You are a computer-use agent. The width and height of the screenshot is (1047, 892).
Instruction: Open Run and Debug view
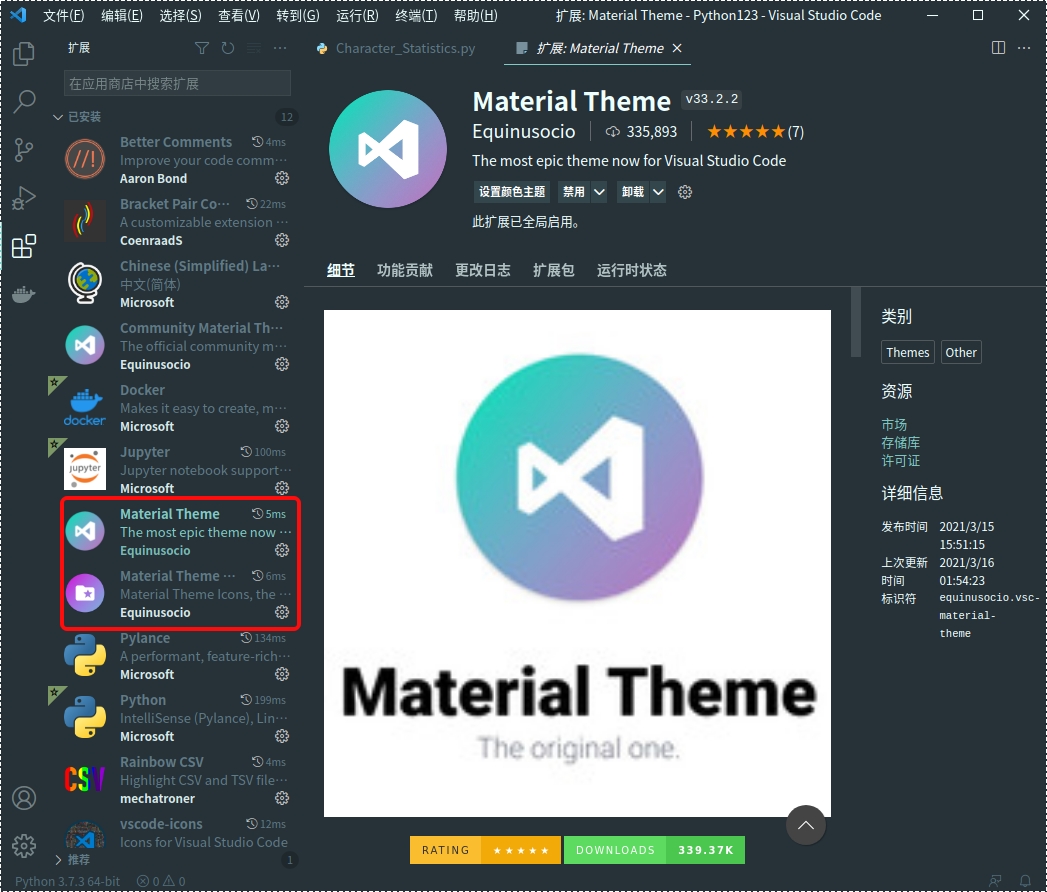click(x=24, y=198)
